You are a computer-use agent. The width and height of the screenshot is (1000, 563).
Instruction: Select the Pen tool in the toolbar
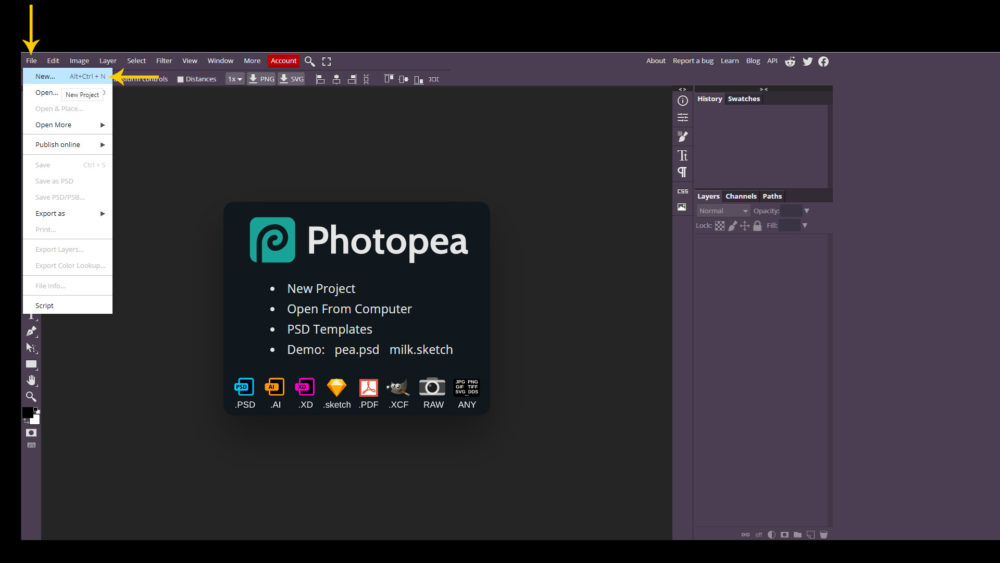(31, 331)
